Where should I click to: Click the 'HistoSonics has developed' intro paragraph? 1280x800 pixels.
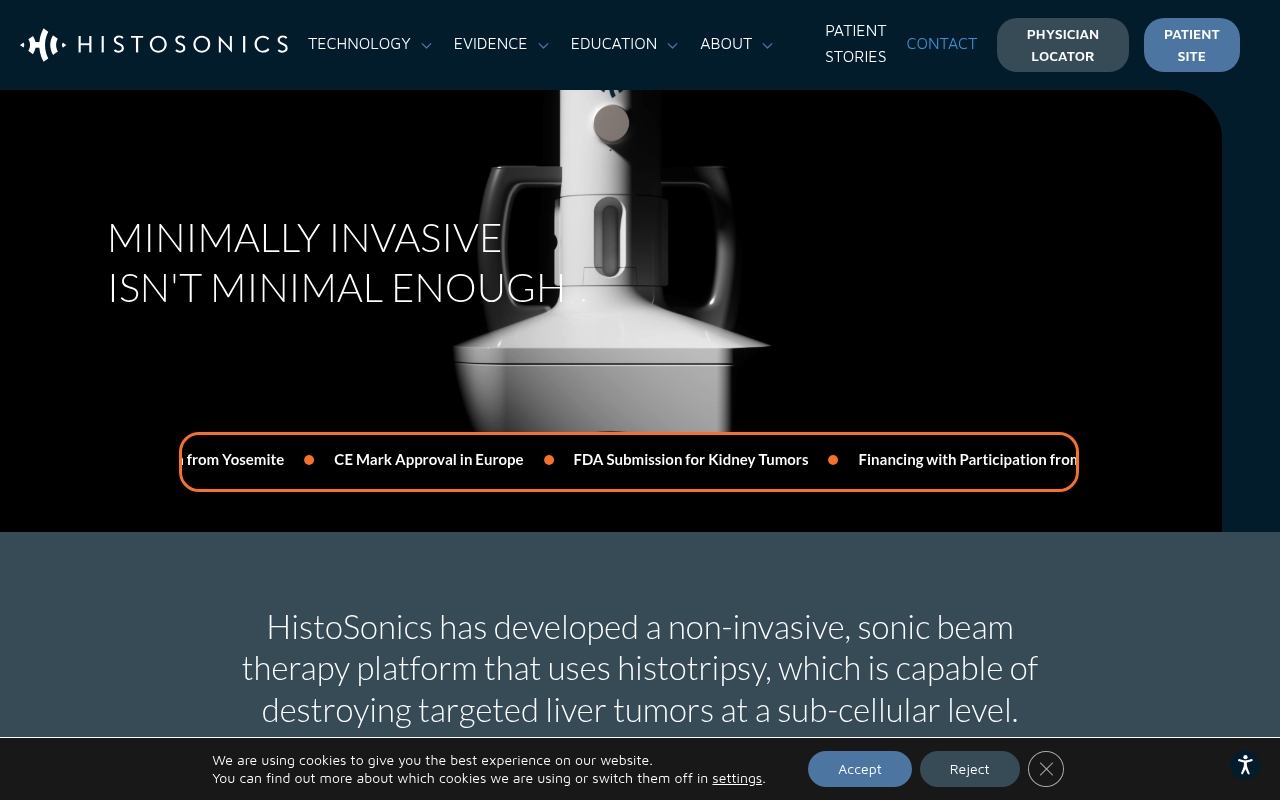click(640, 668)
